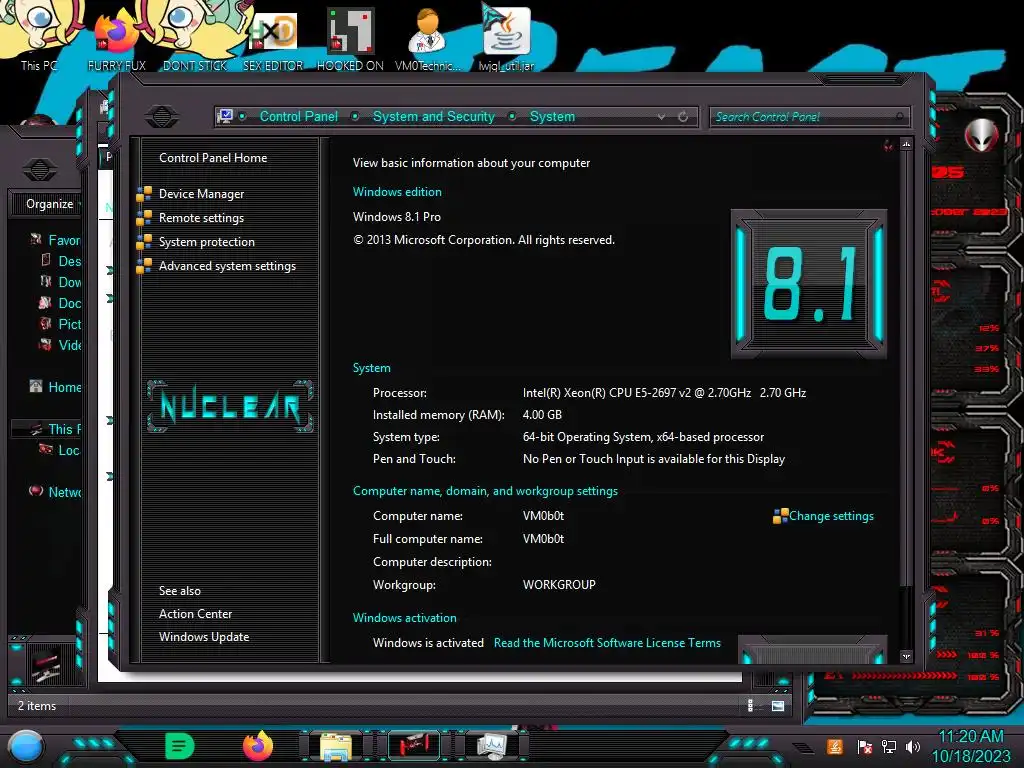1024x768 pixels.
Task: Click the Alienware head gadget icon
Action: coord(982,135)
